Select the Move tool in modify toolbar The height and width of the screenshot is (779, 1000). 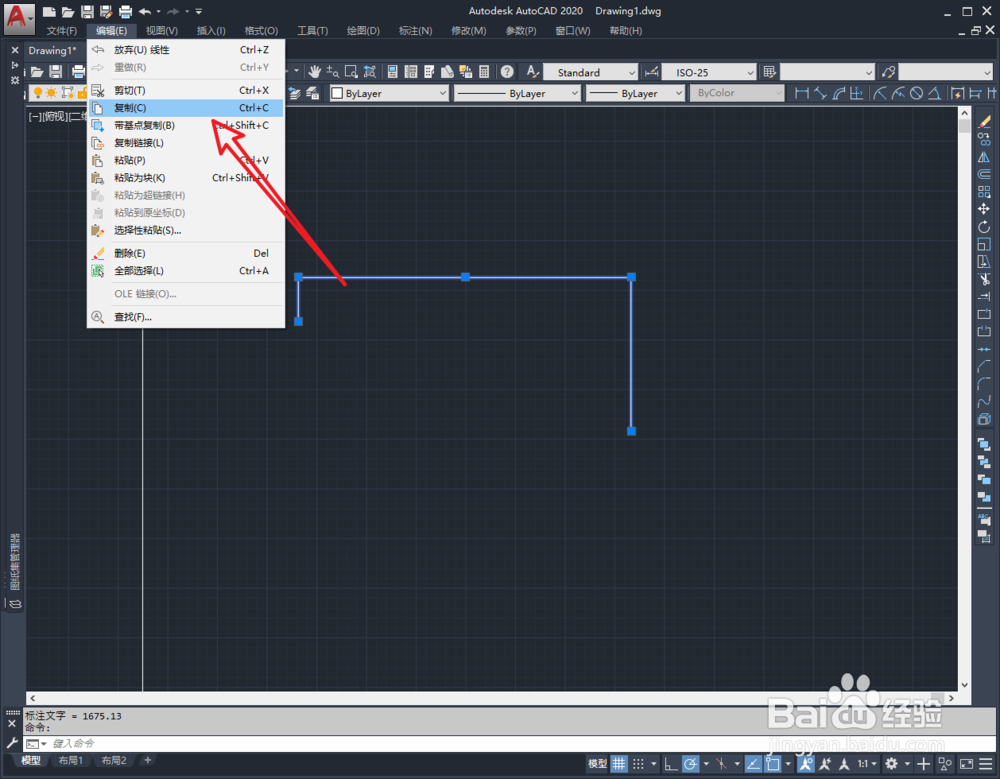[x=984, y=209]
